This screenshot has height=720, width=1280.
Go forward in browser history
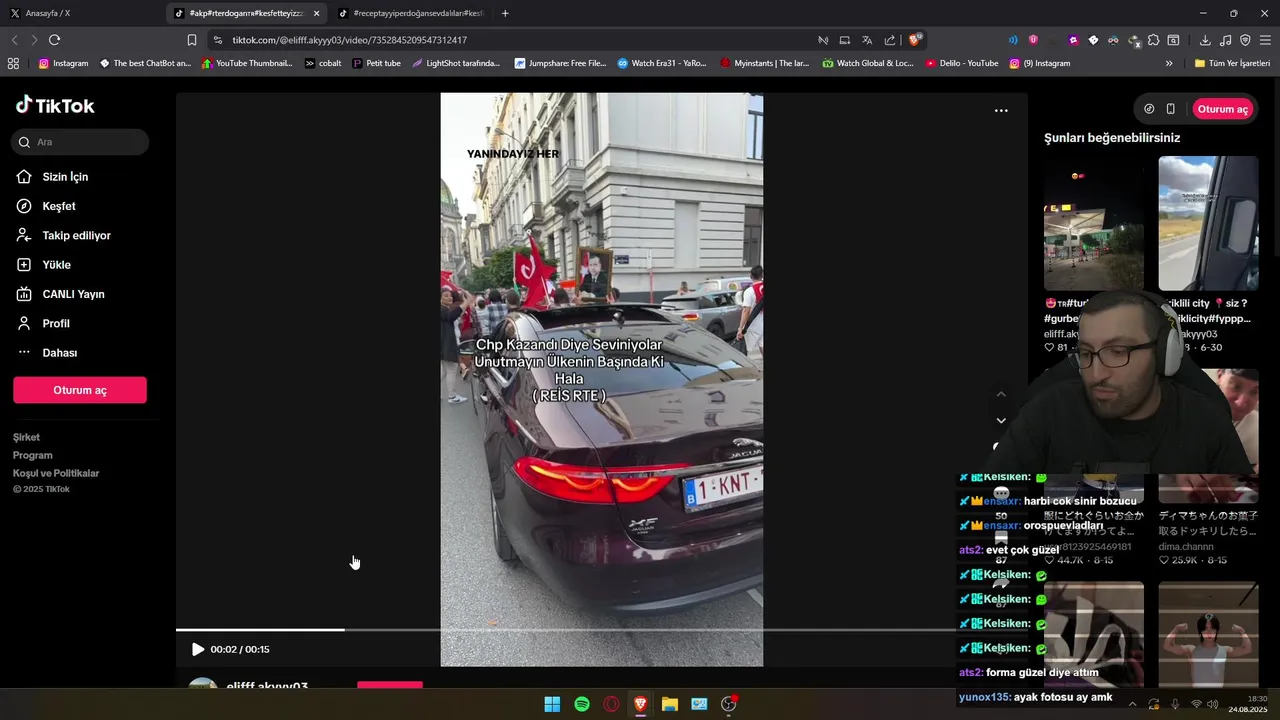click(34, 40)
